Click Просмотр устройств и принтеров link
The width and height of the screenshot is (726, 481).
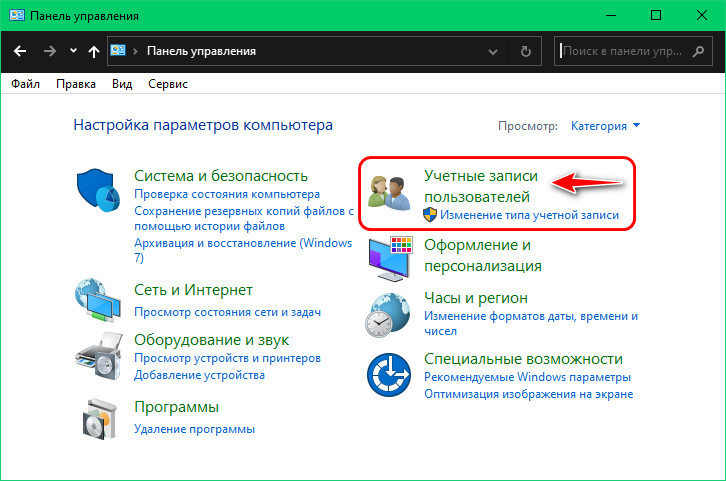tap(227, 358)
